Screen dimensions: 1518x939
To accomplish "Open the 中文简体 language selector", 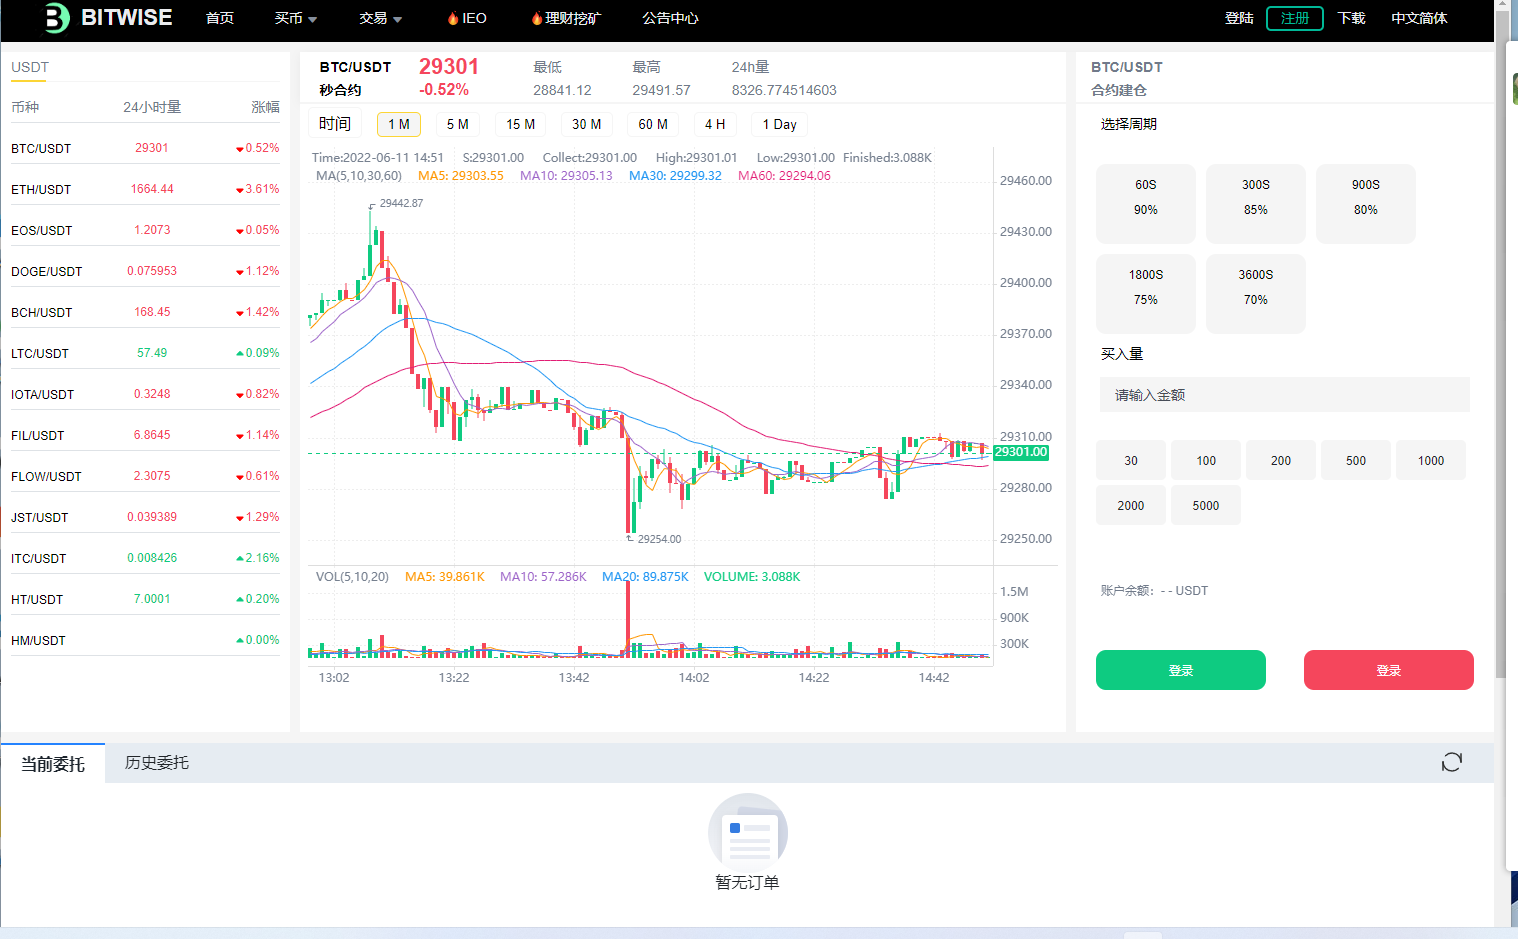I will click(x=1418, y=18).
